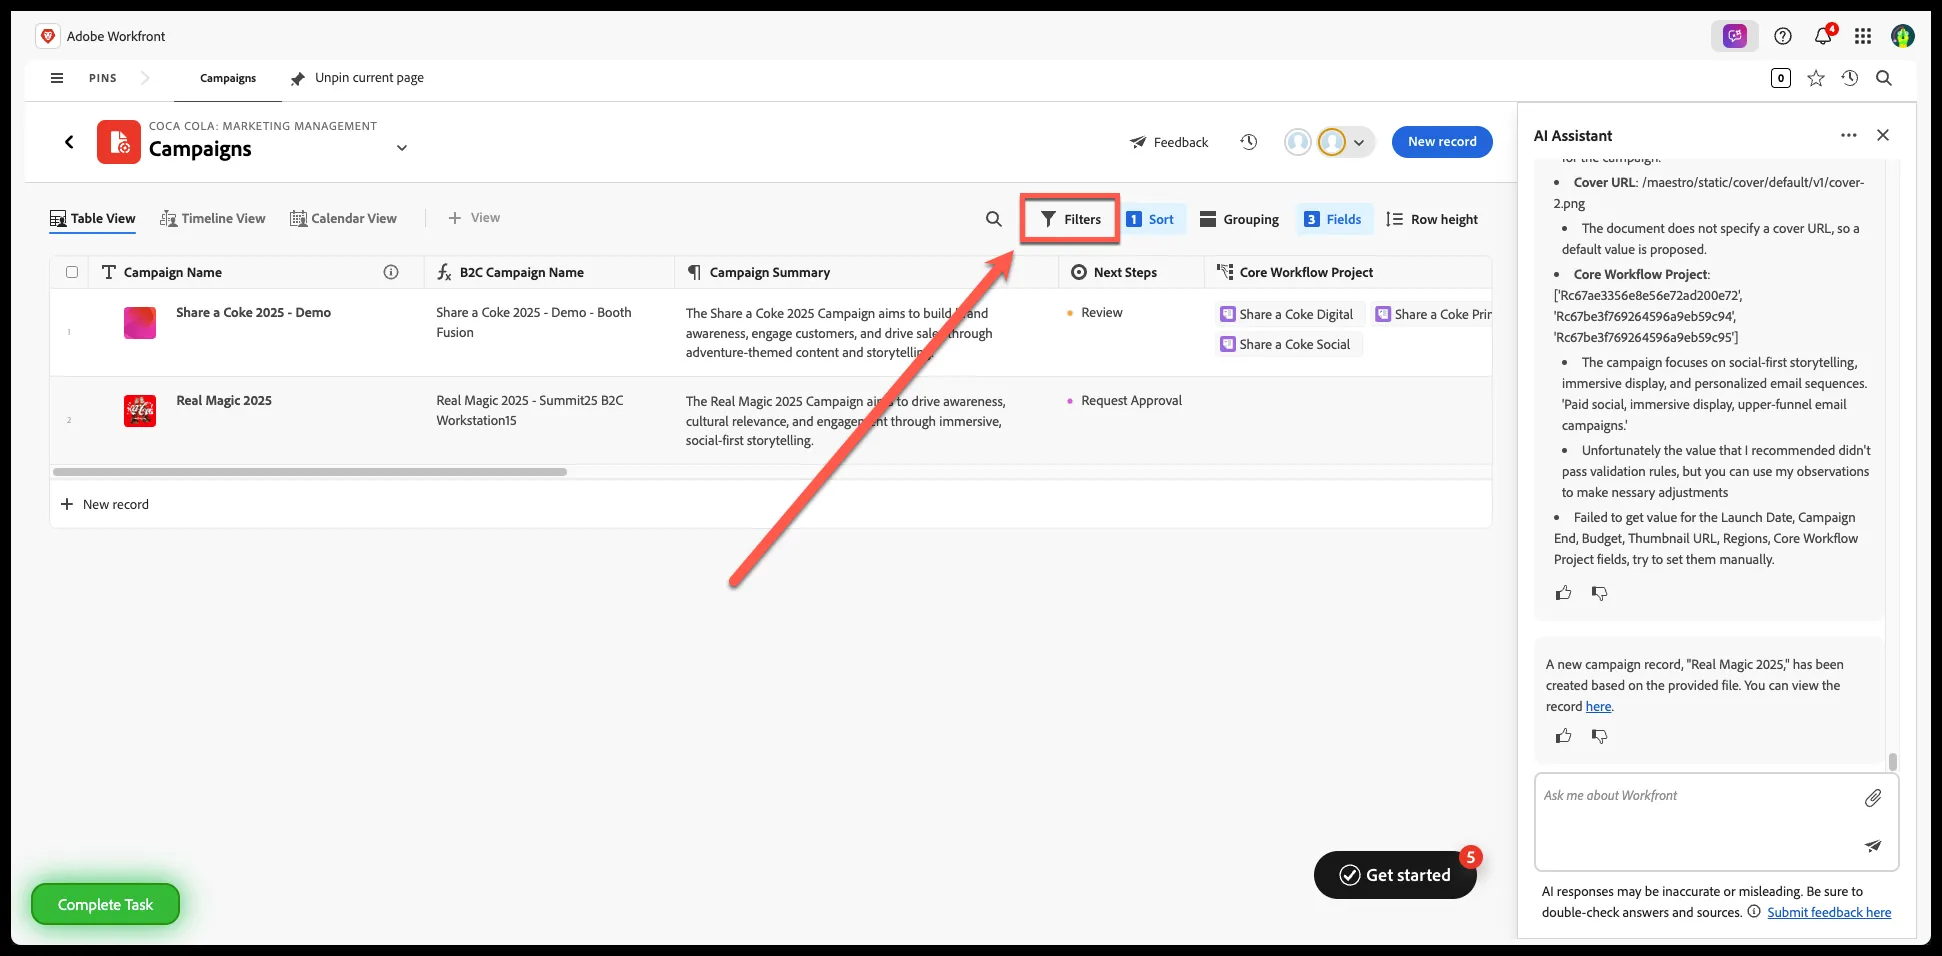Switch to the Timeline View tab

tap(213, 218)
